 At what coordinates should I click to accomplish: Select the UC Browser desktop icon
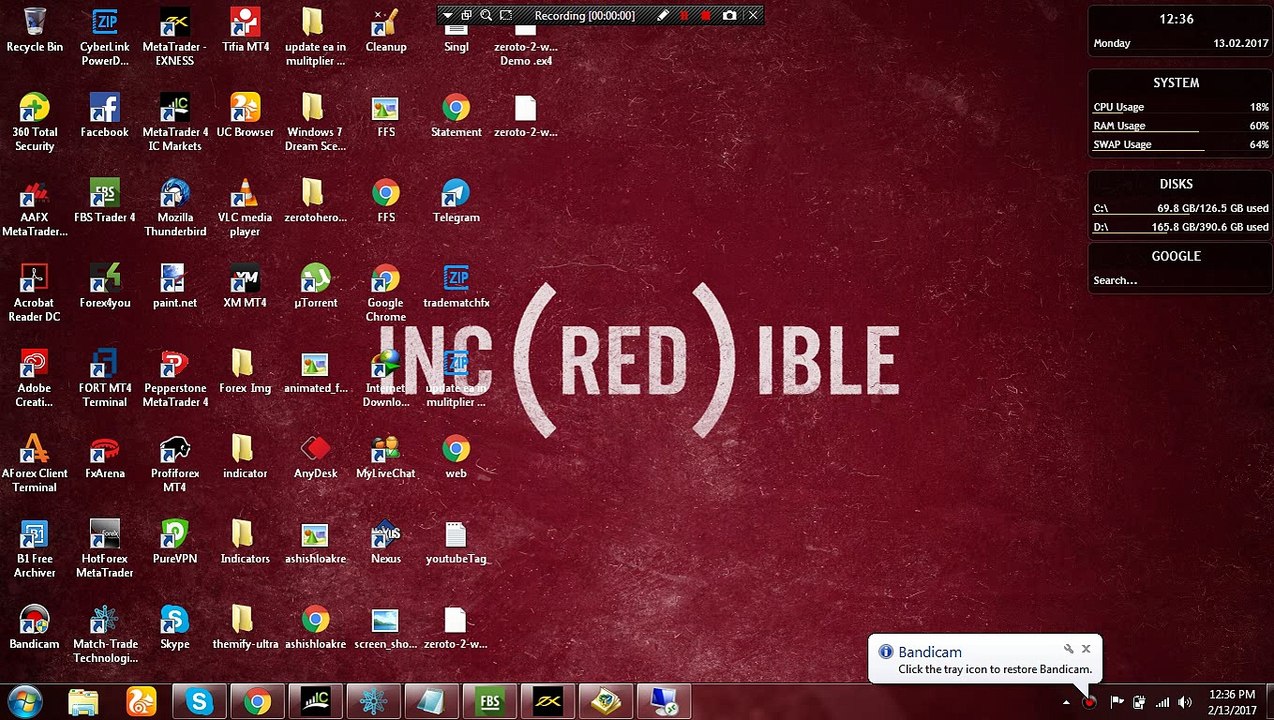pyautogui.click(x=245, y=116)
